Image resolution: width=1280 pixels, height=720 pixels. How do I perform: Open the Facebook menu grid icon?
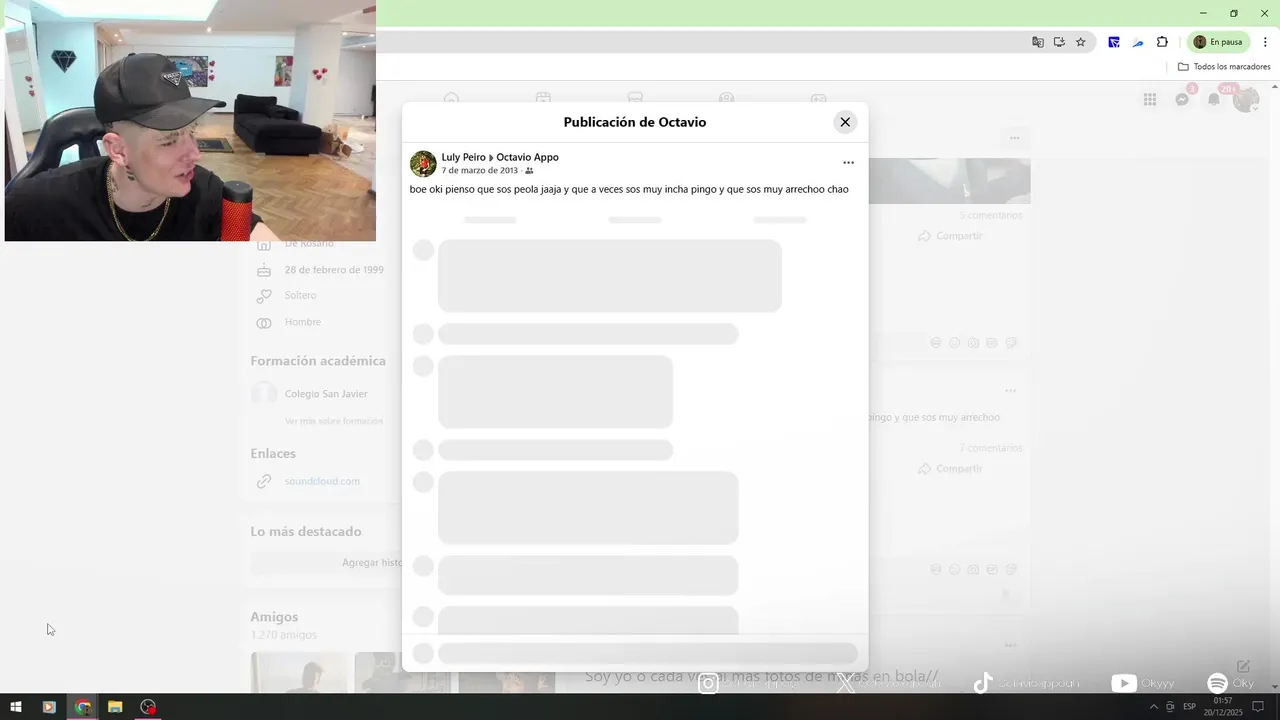[1150, 99]
